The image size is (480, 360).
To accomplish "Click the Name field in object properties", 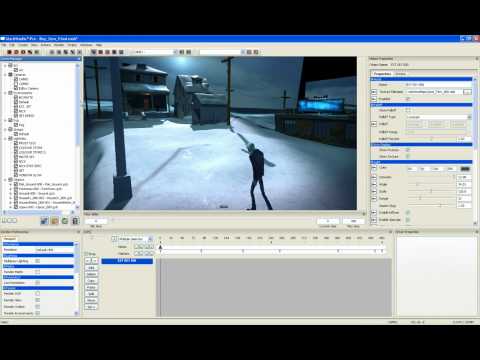I will click(438, 85).
